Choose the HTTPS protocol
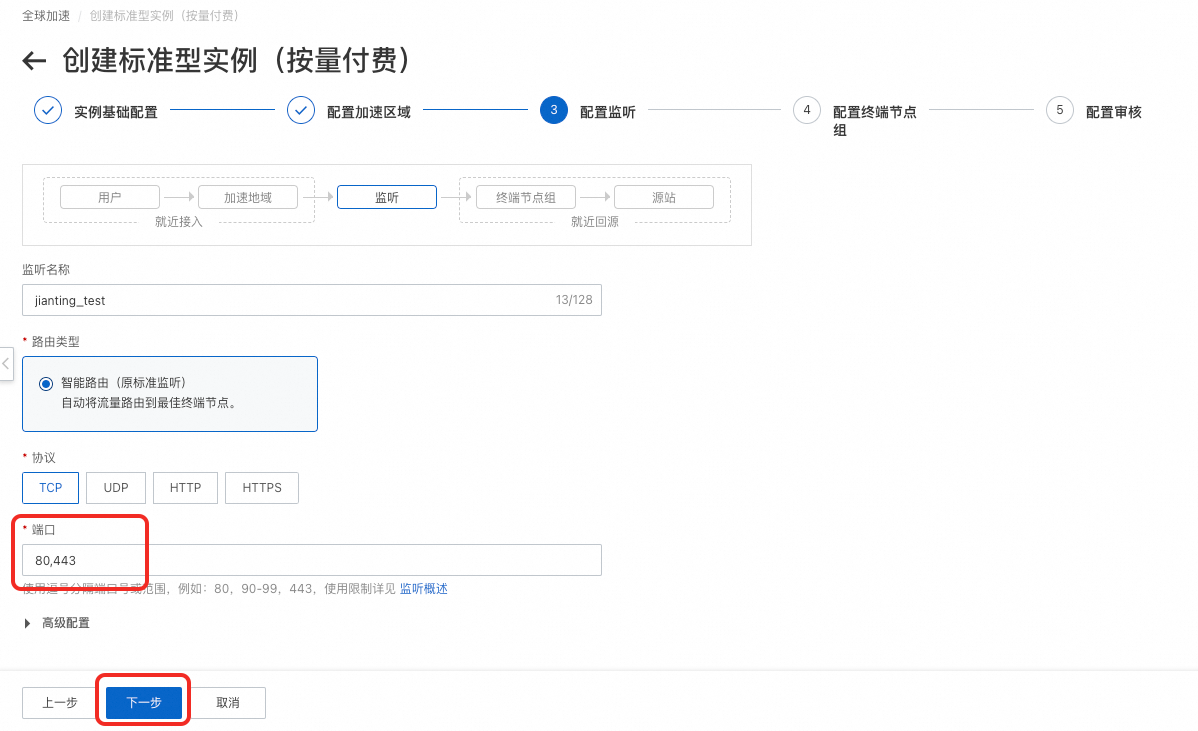The width and height of the screenshot is (1198, 731). tap(262, 487)
